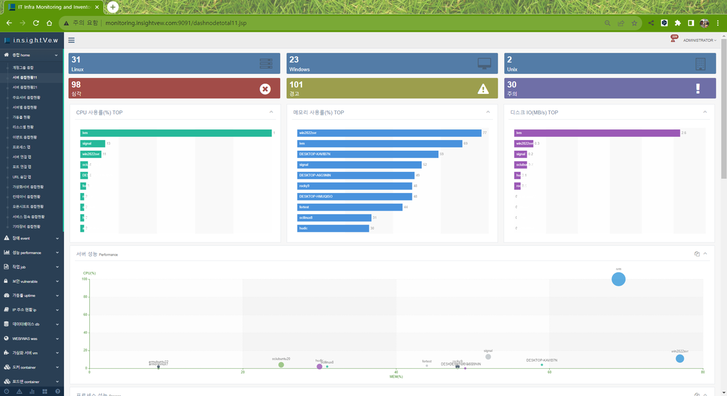This screenshot has height=396, width=727.
Task: Click the document icon of job menu
Action: (6, 267)
